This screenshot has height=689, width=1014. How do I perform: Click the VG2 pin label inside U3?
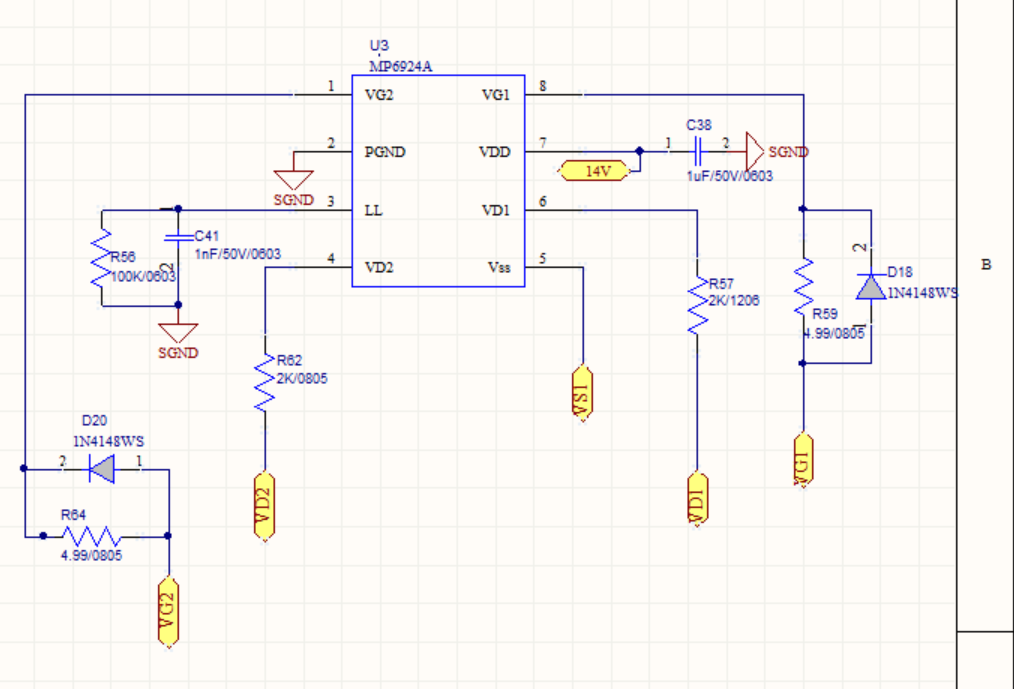coord(379,95)
